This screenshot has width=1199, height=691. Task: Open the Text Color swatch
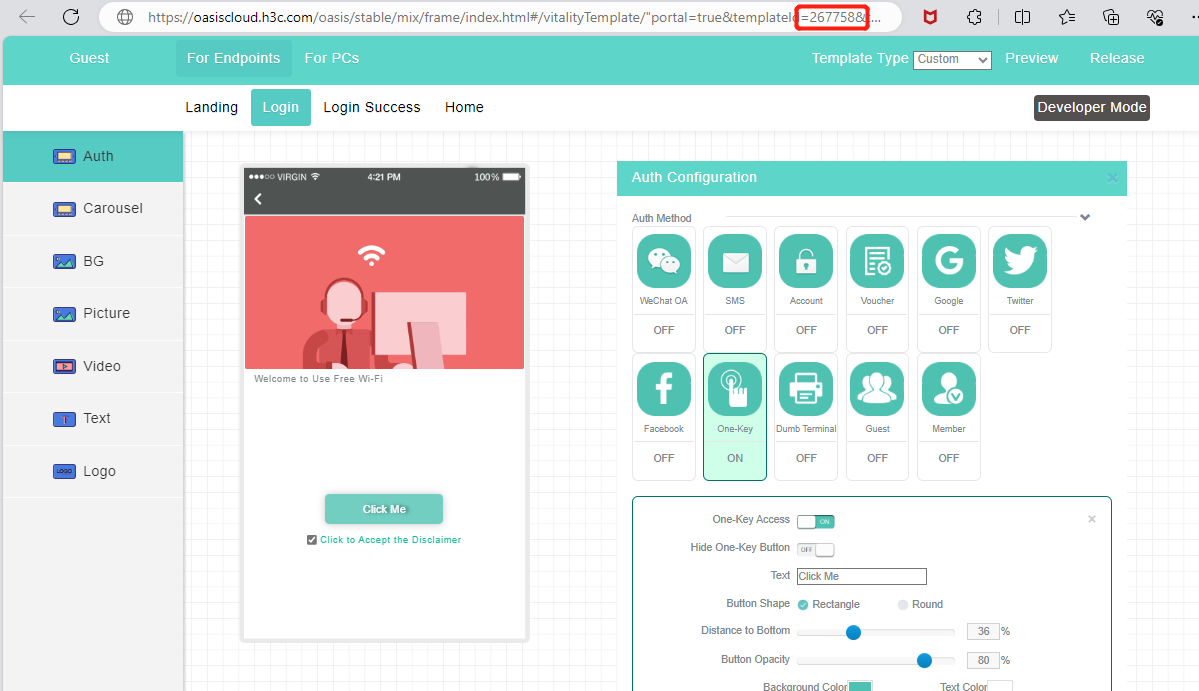1000,686
